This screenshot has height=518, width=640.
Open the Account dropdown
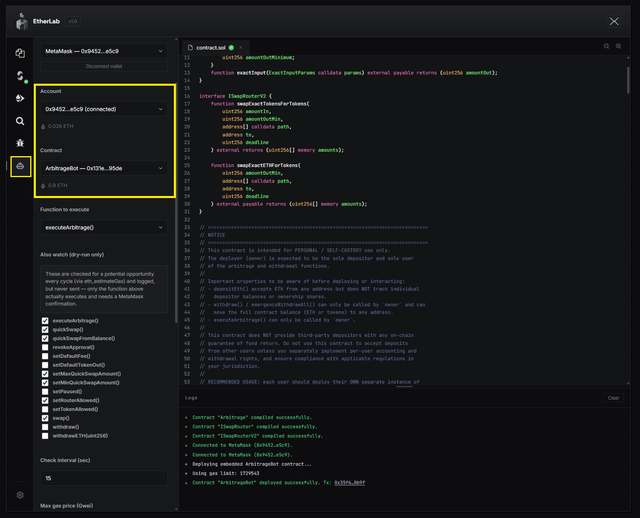pyautogui.click(x=104, y=109)
